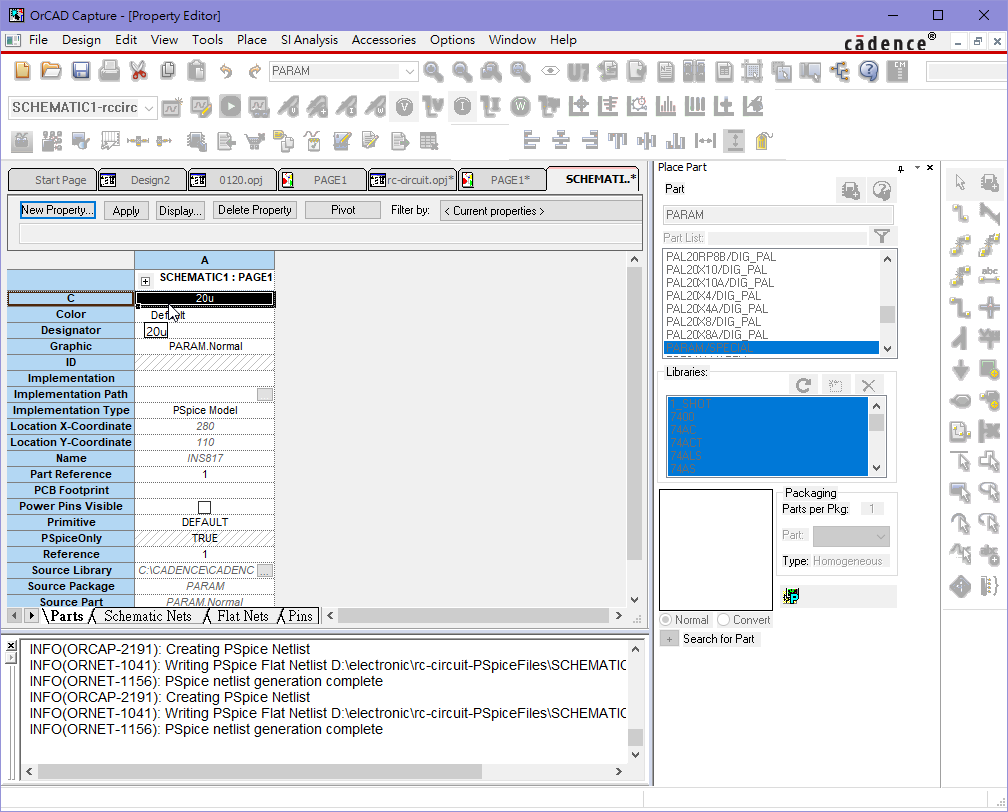Select the Normal radio button
The image size is (1008, 812).
[666, 620]
